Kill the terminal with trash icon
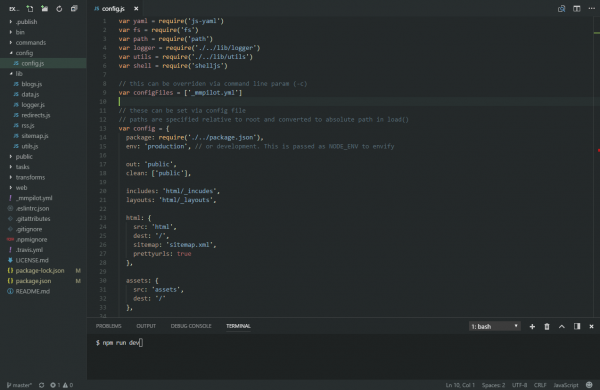The image size is (600, 390). tap(547, 326)
